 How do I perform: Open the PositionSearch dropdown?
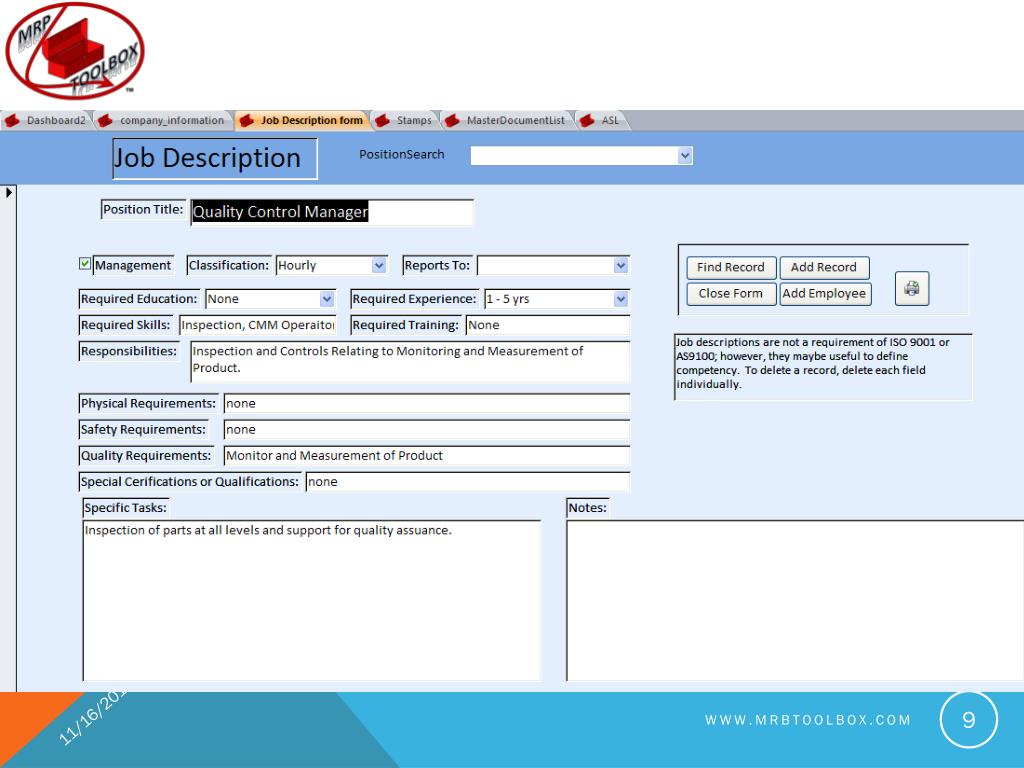684,155
